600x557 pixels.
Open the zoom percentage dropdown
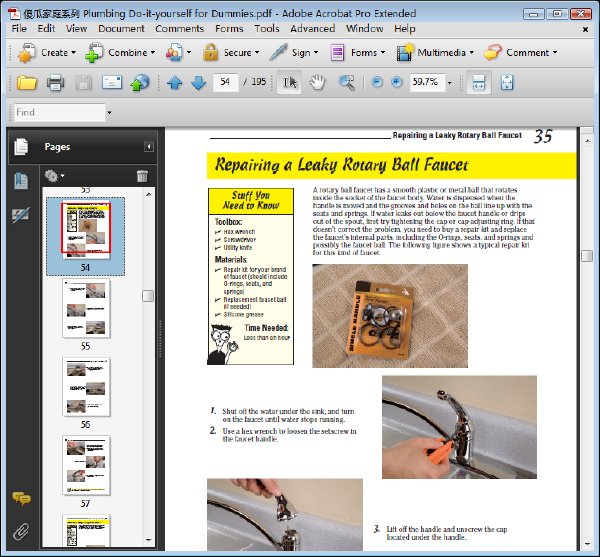tap(450, 83)
